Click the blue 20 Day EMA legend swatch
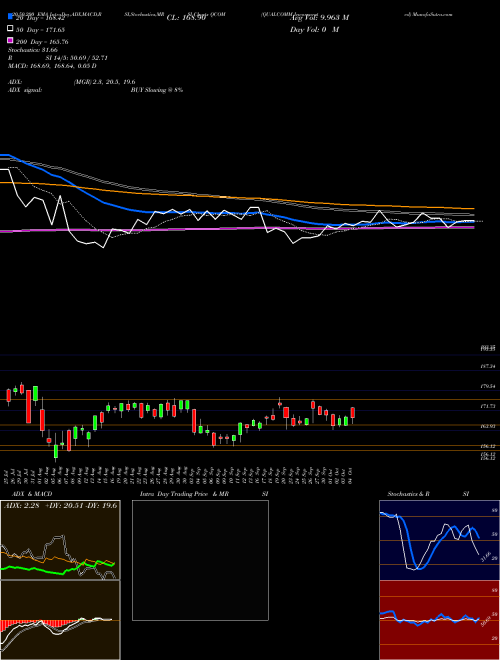Viewport: 500px width, 660px height. 11,16
